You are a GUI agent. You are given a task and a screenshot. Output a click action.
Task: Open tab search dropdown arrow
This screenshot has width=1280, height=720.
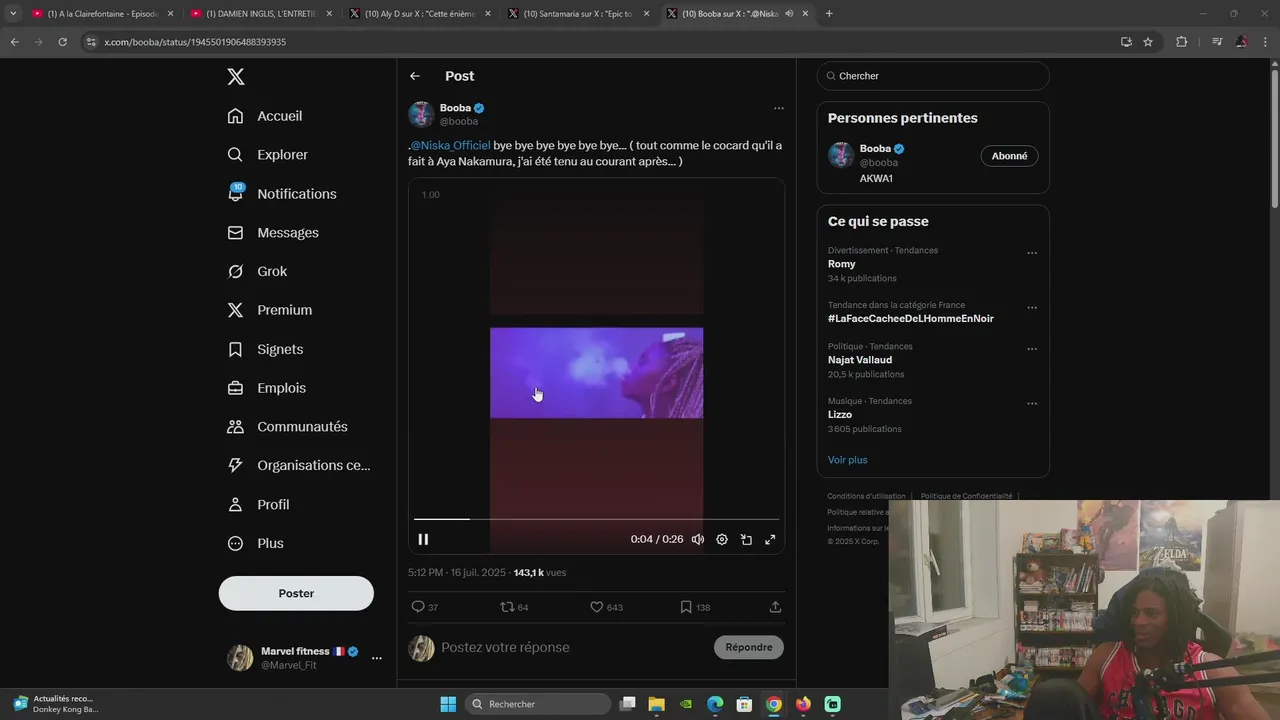[13, 14]
